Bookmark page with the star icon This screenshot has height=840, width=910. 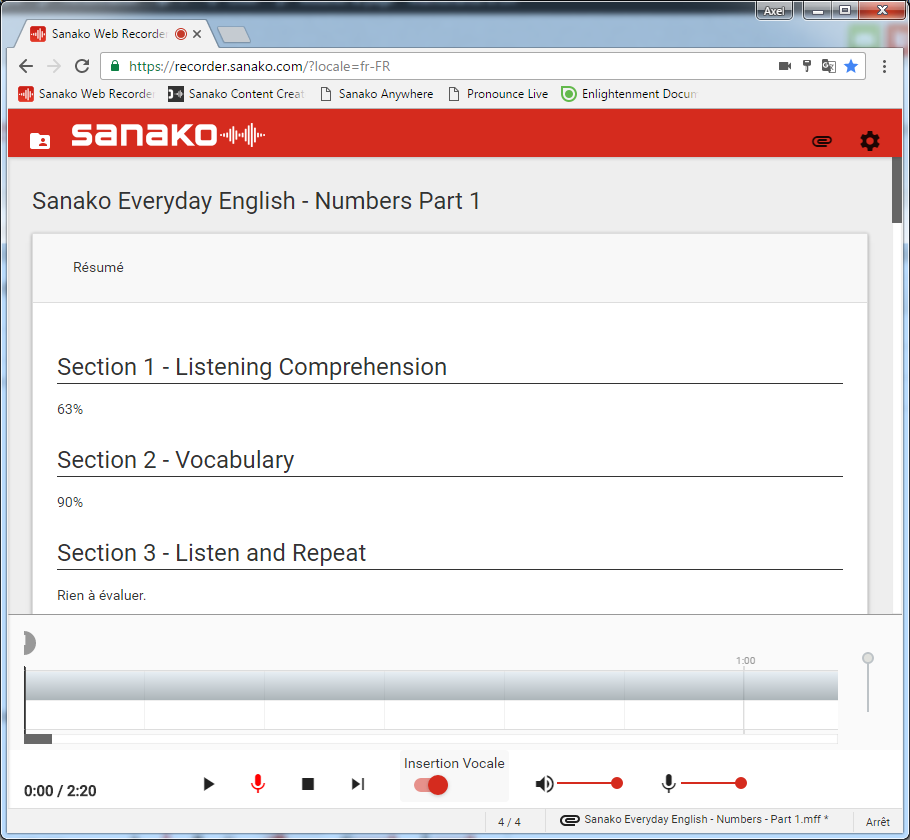click(851, 66)
